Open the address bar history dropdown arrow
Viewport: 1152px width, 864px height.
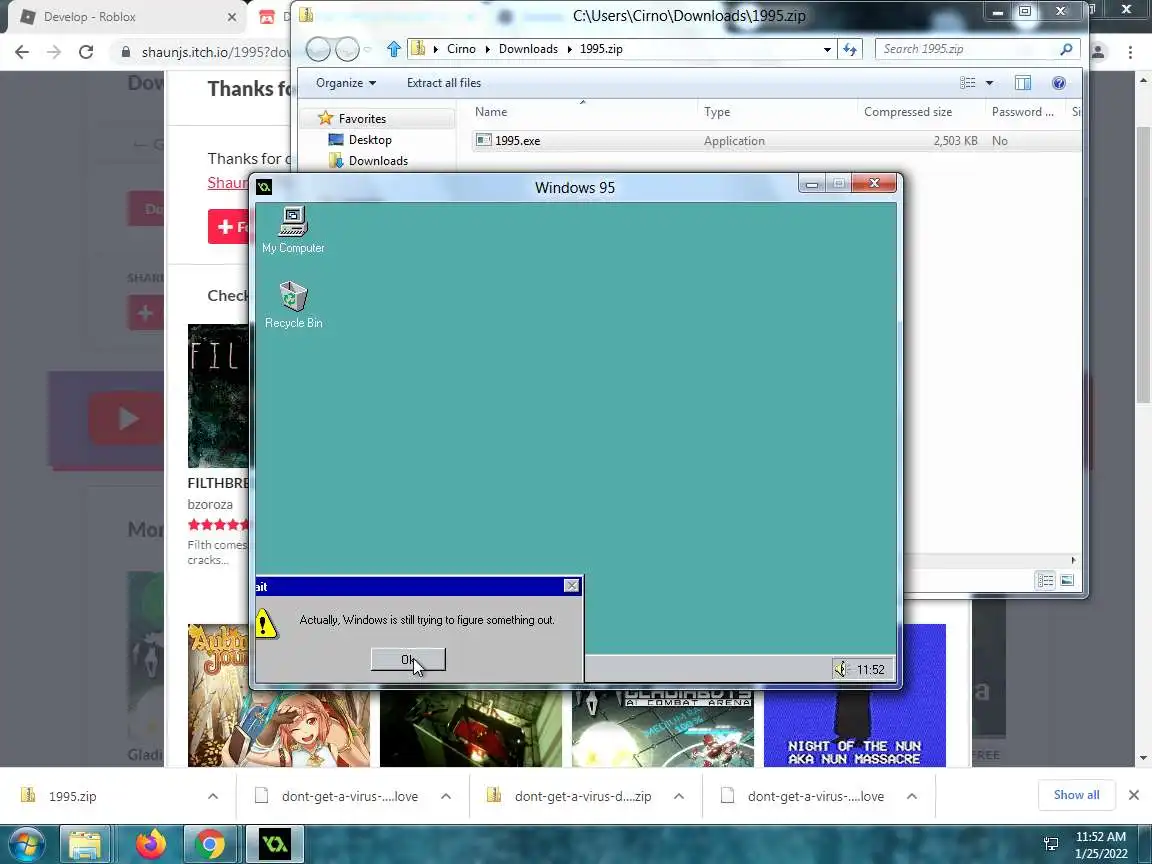click(827, 49)
